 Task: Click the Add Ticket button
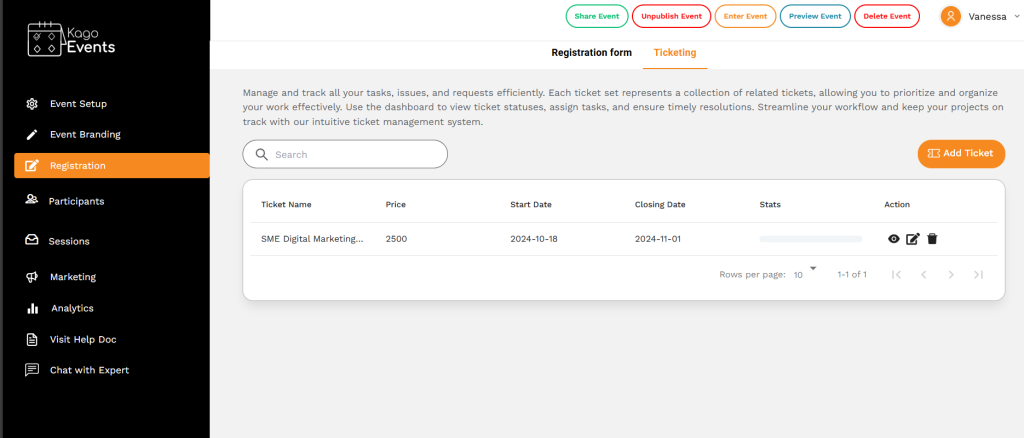pos(960,153)
